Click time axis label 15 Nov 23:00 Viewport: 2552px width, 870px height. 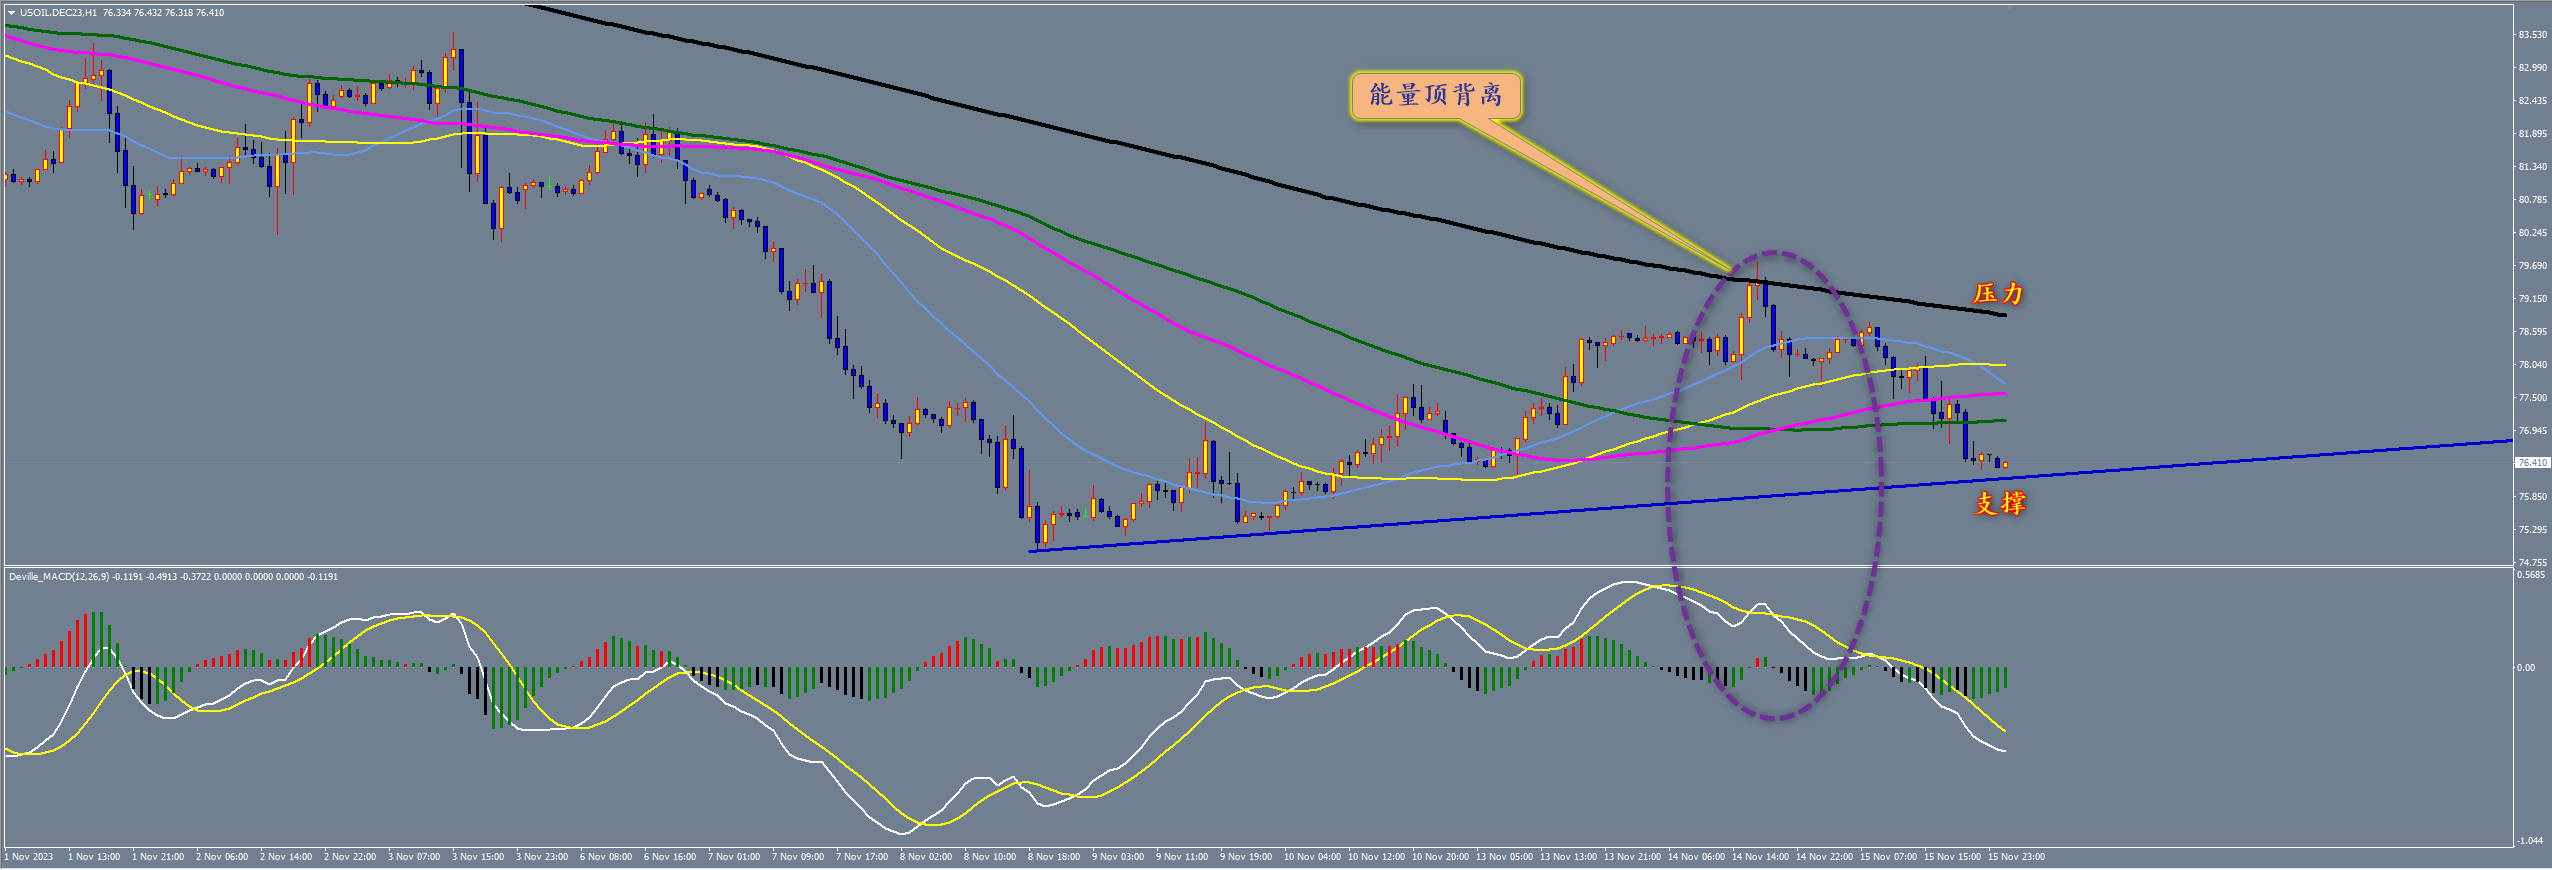(x=2016, y=857)
